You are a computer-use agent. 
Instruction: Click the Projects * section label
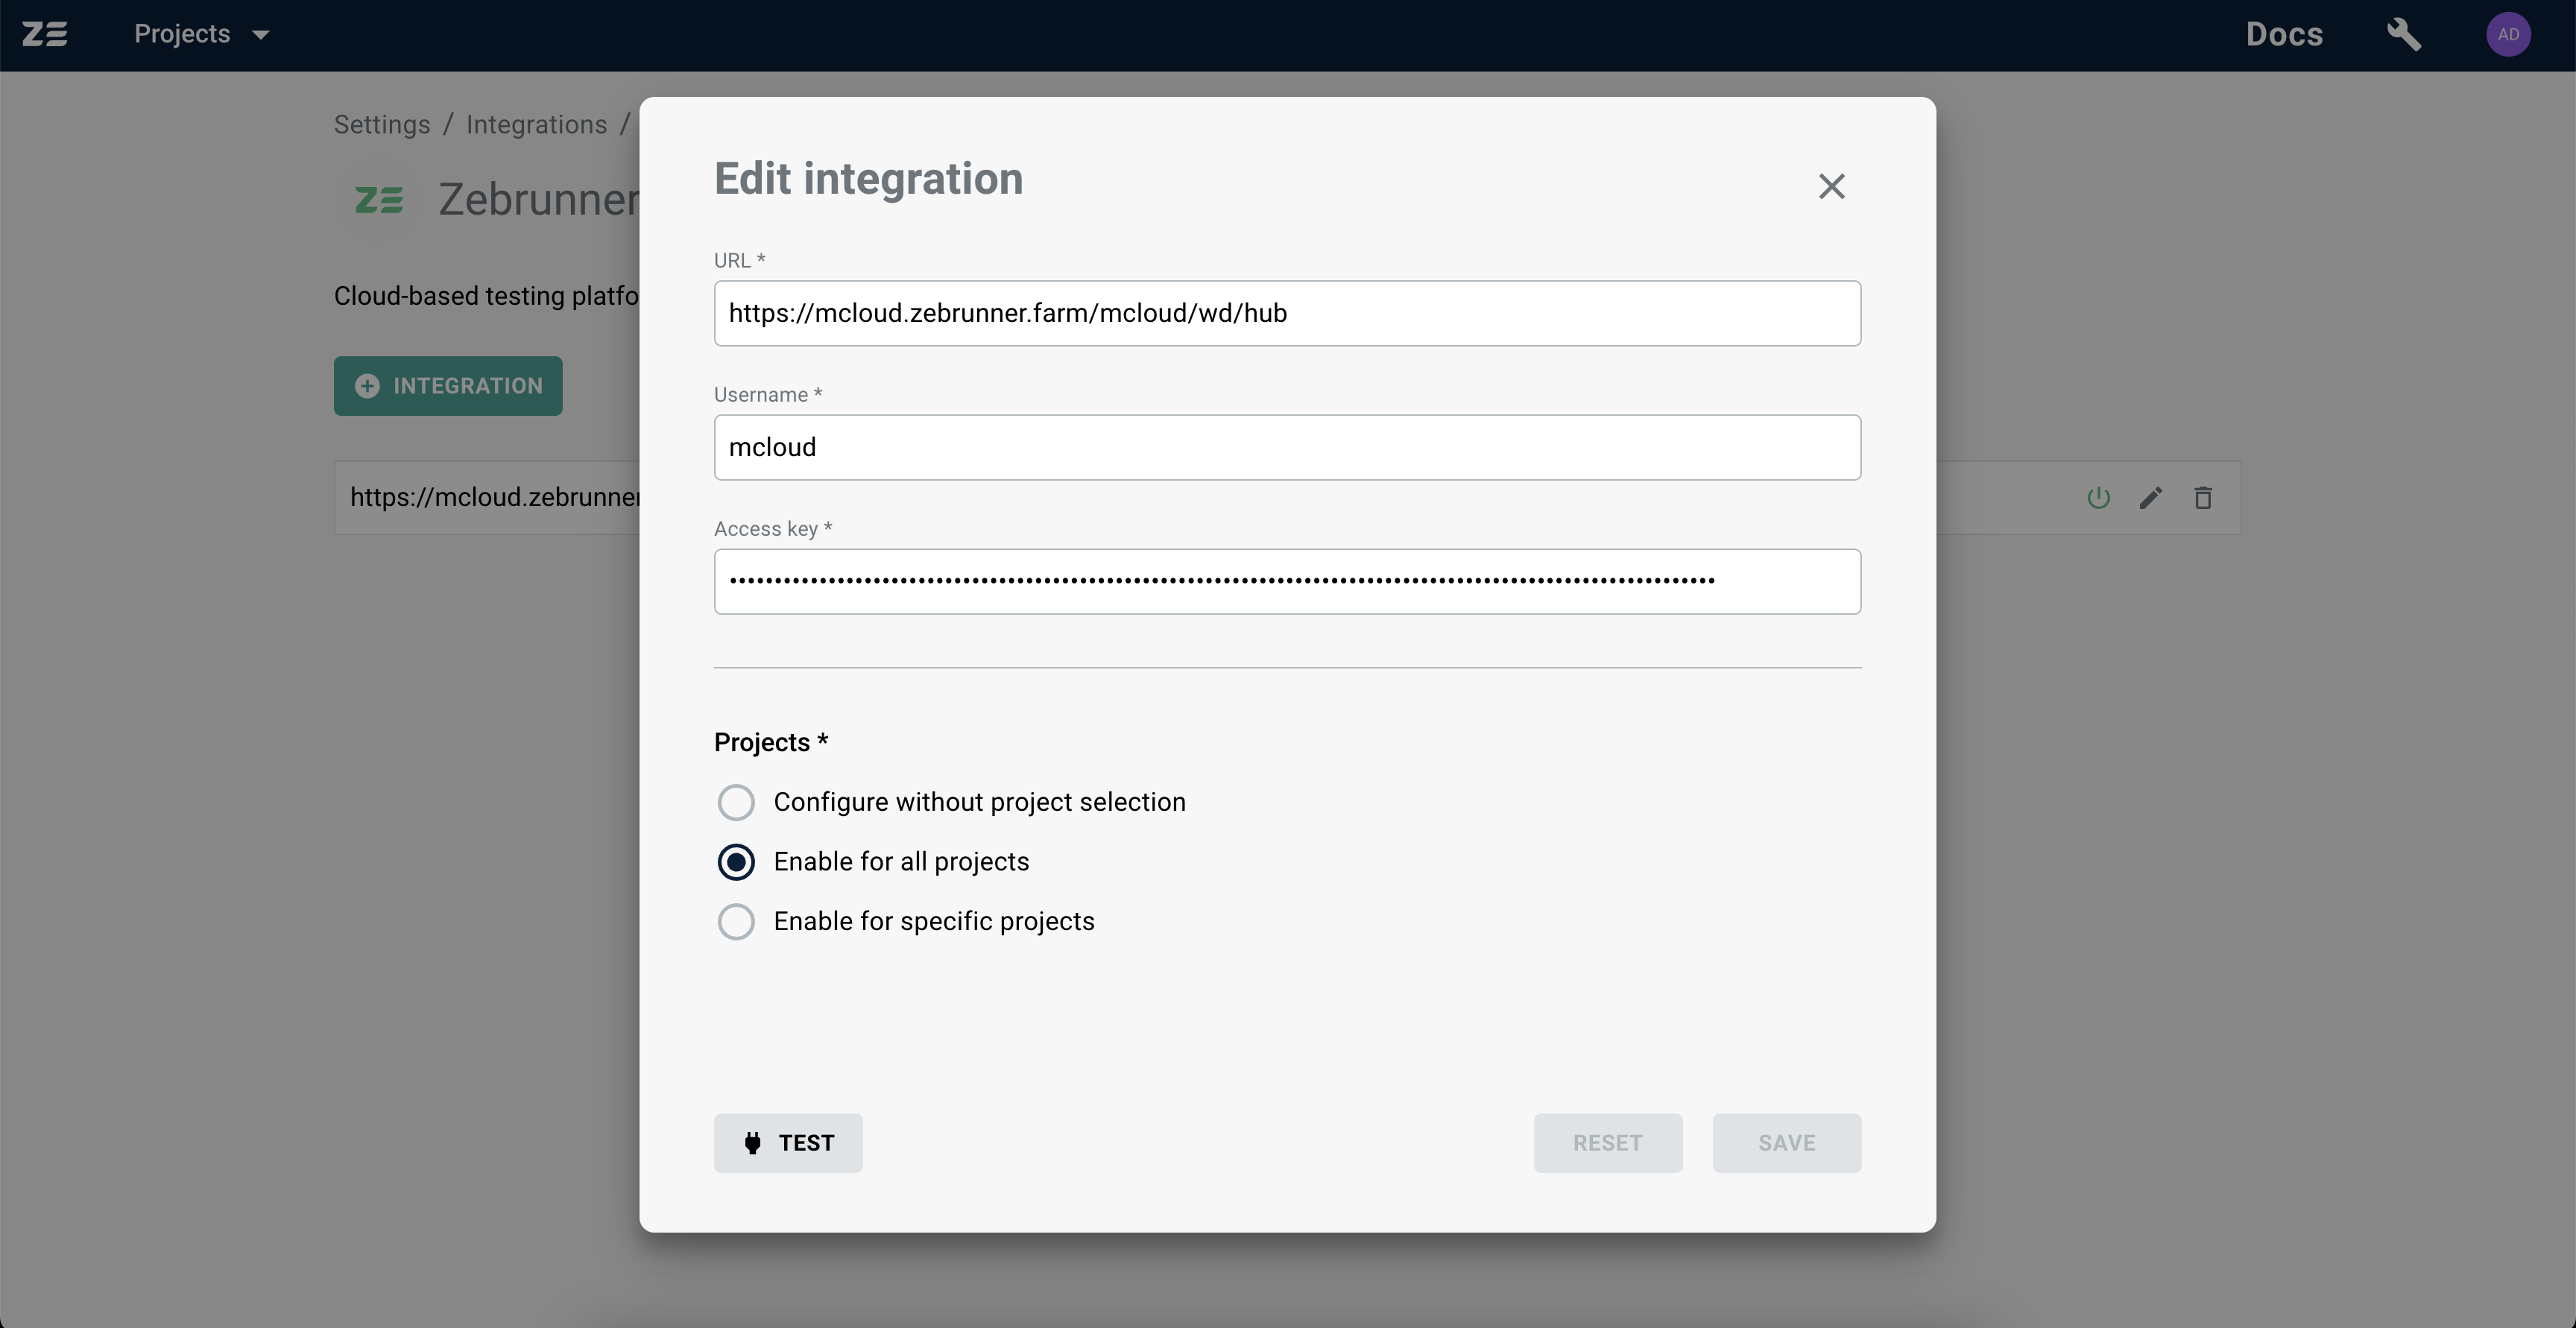[x=771, y=742]
